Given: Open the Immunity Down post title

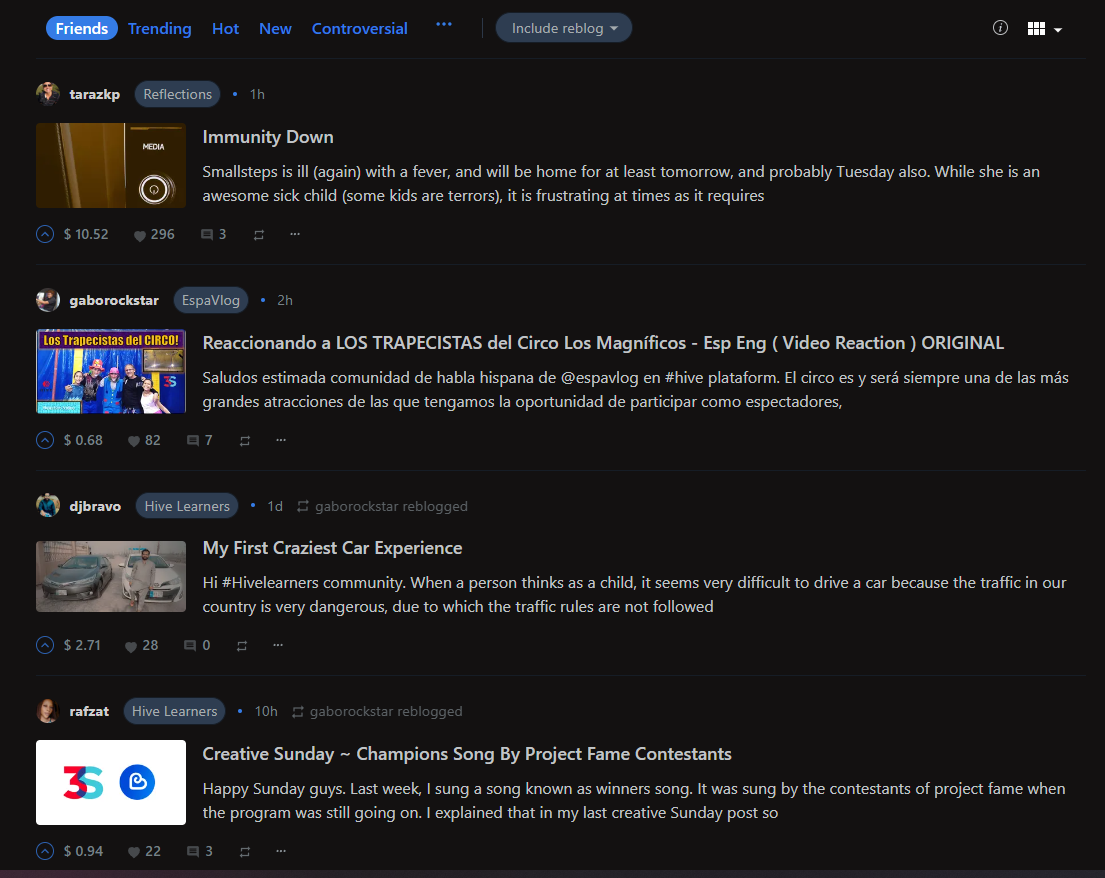Looking at the screenshot, I should (x=268, y=137).
